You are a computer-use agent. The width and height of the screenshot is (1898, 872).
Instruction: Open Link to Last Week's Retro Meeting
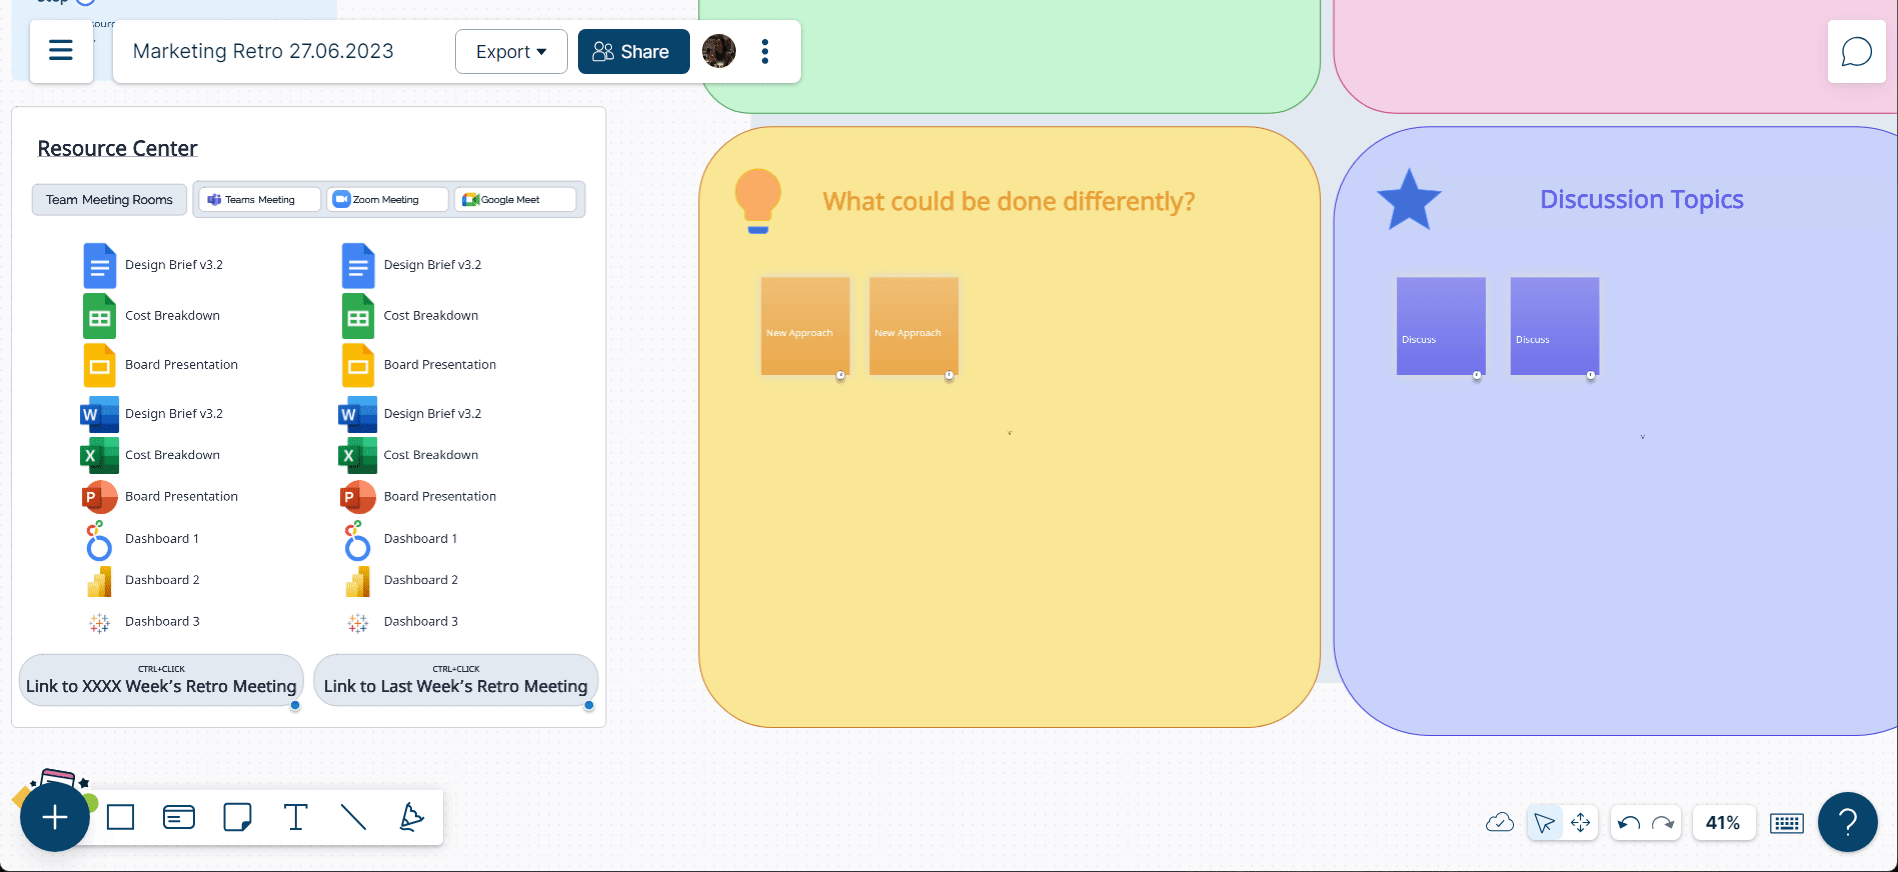pyautogui.click(x=455, y=685)
